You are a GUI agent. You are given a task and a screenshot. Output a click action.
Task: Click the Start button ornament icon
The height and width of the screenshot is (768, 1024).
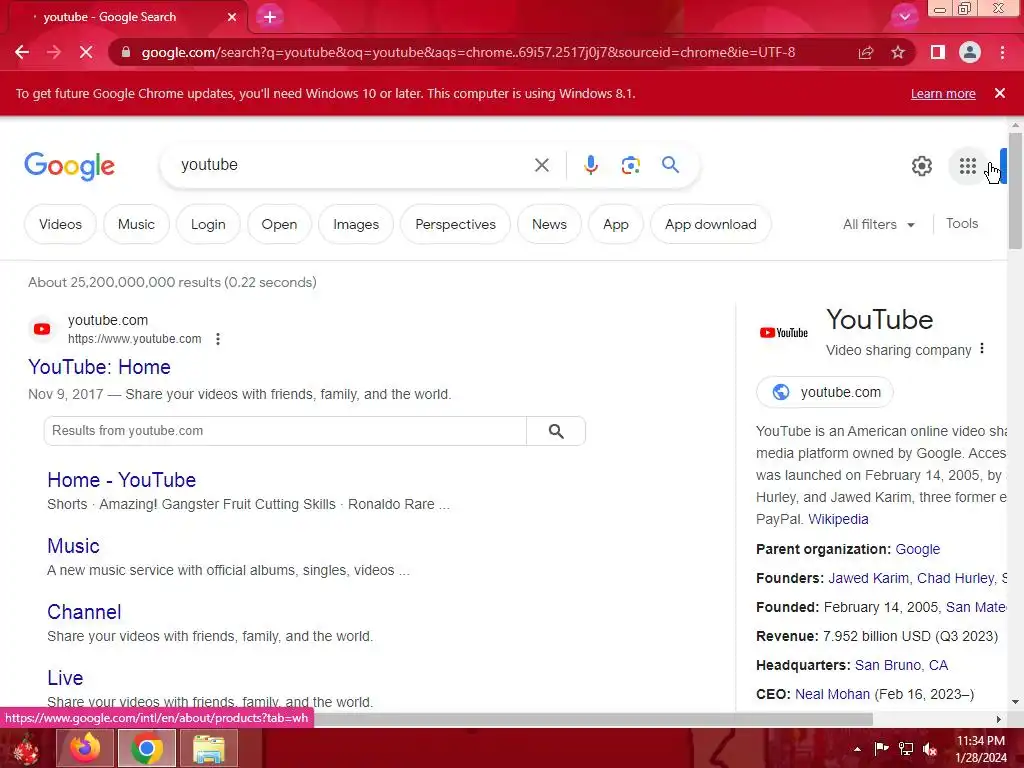tap(26, 748)
